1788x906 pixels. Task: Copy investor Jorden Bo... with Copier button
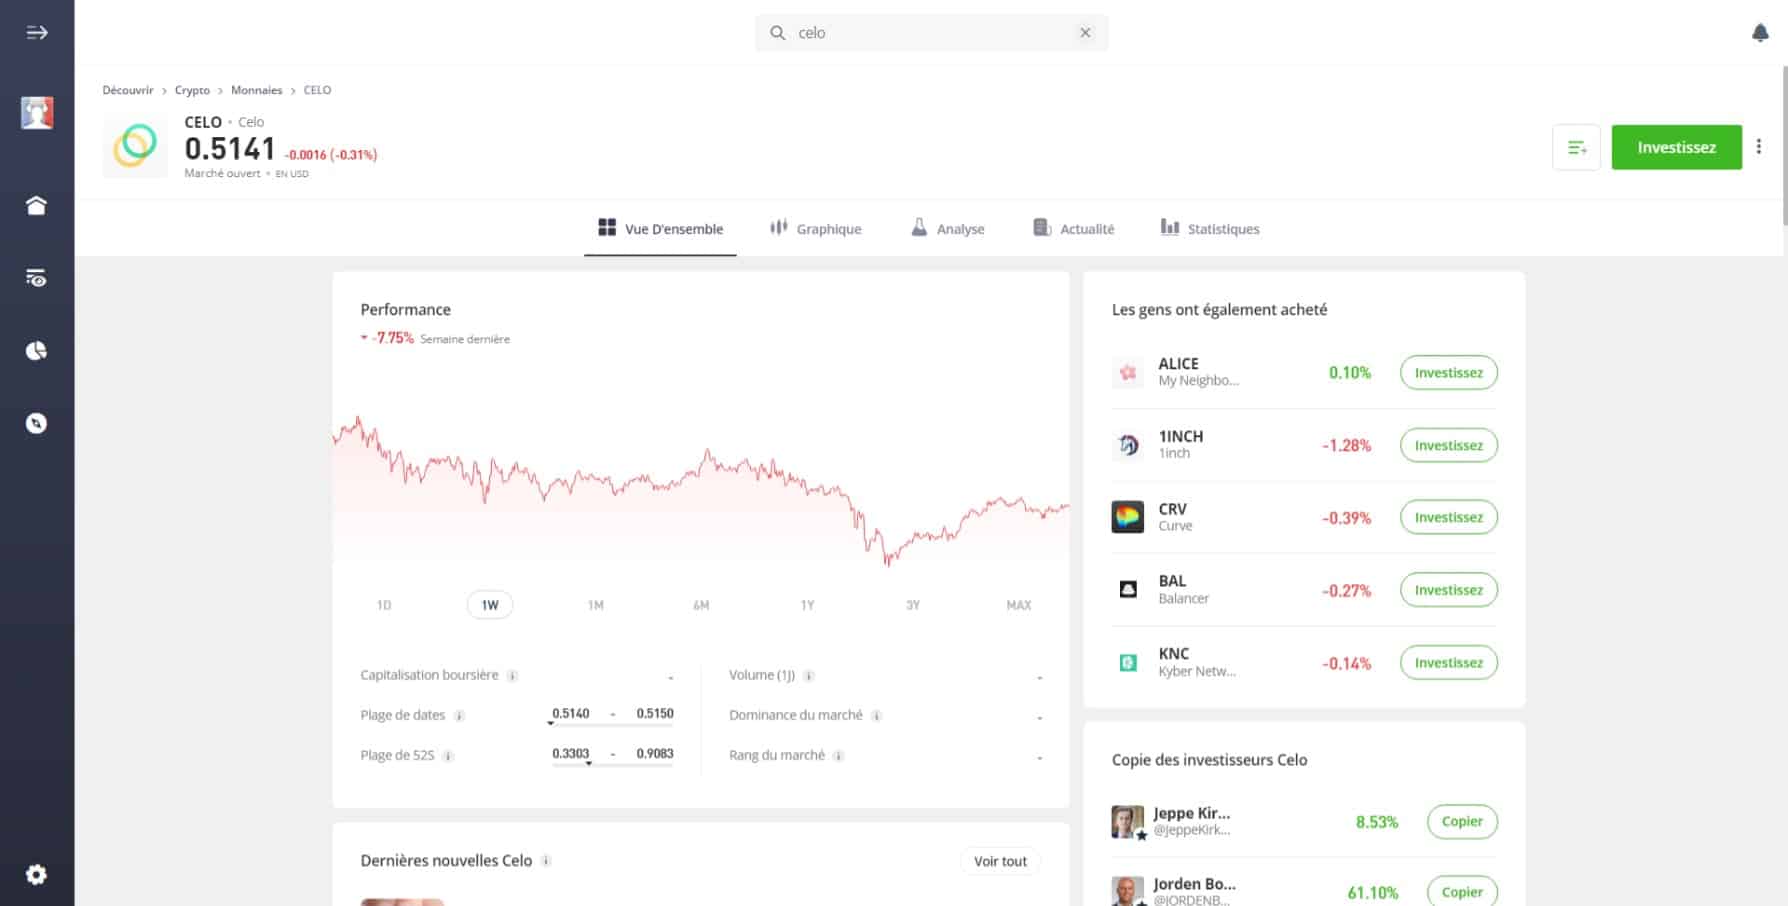click(1462, 891)
